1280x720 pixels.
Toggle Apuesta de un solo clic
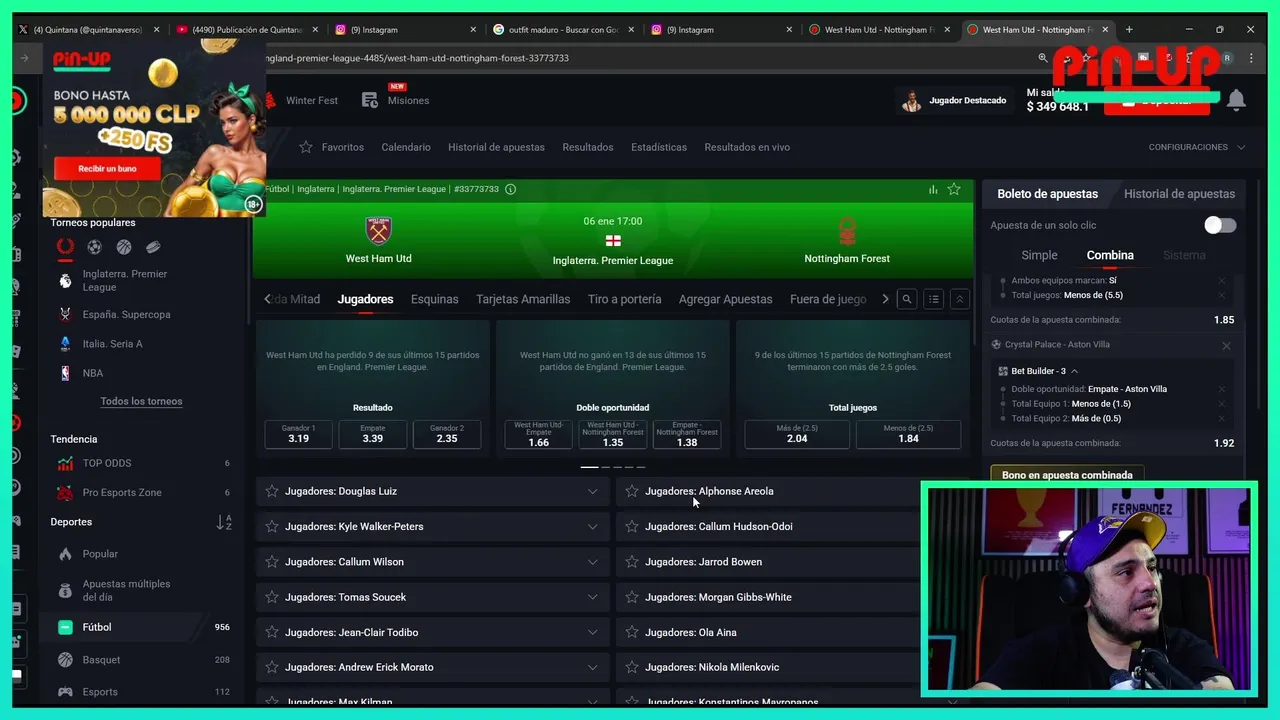[1220, 225]
